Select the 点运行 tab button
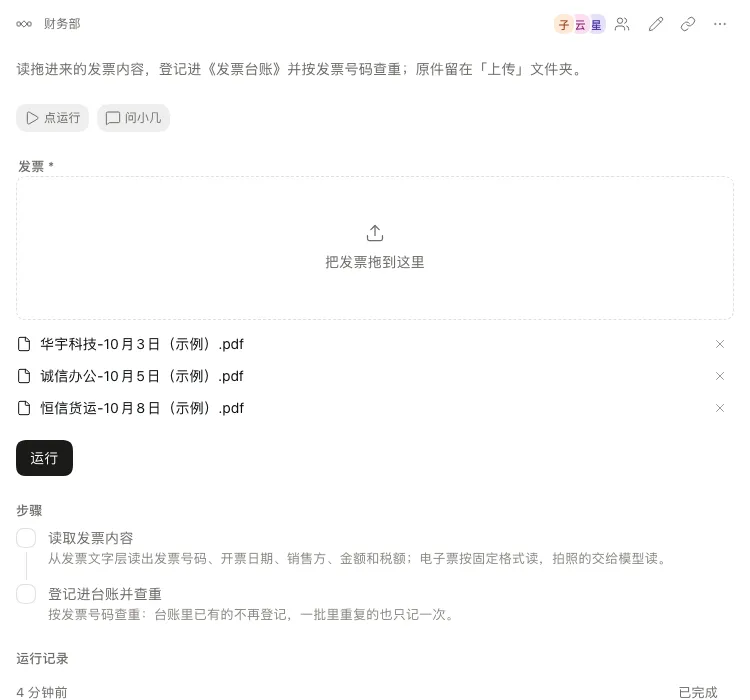This screenshot has height=700, width=750. (53, 118)
